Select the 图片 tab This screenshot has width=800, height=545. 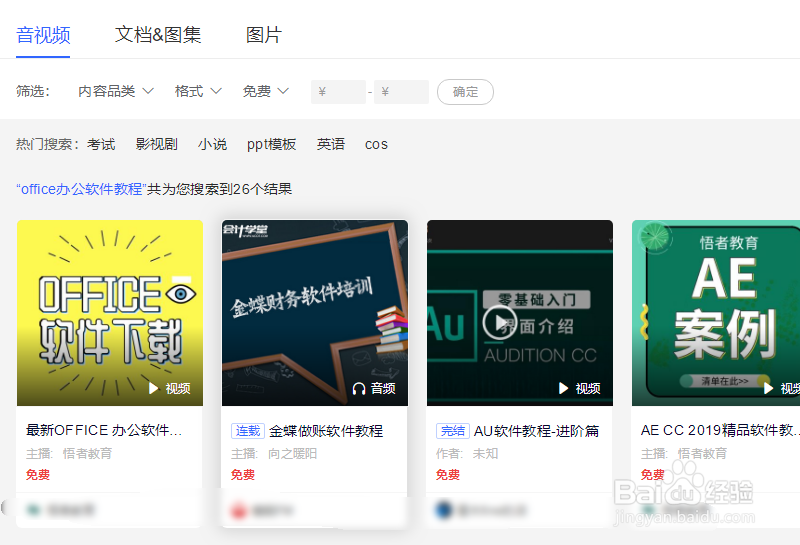(264, 35)
